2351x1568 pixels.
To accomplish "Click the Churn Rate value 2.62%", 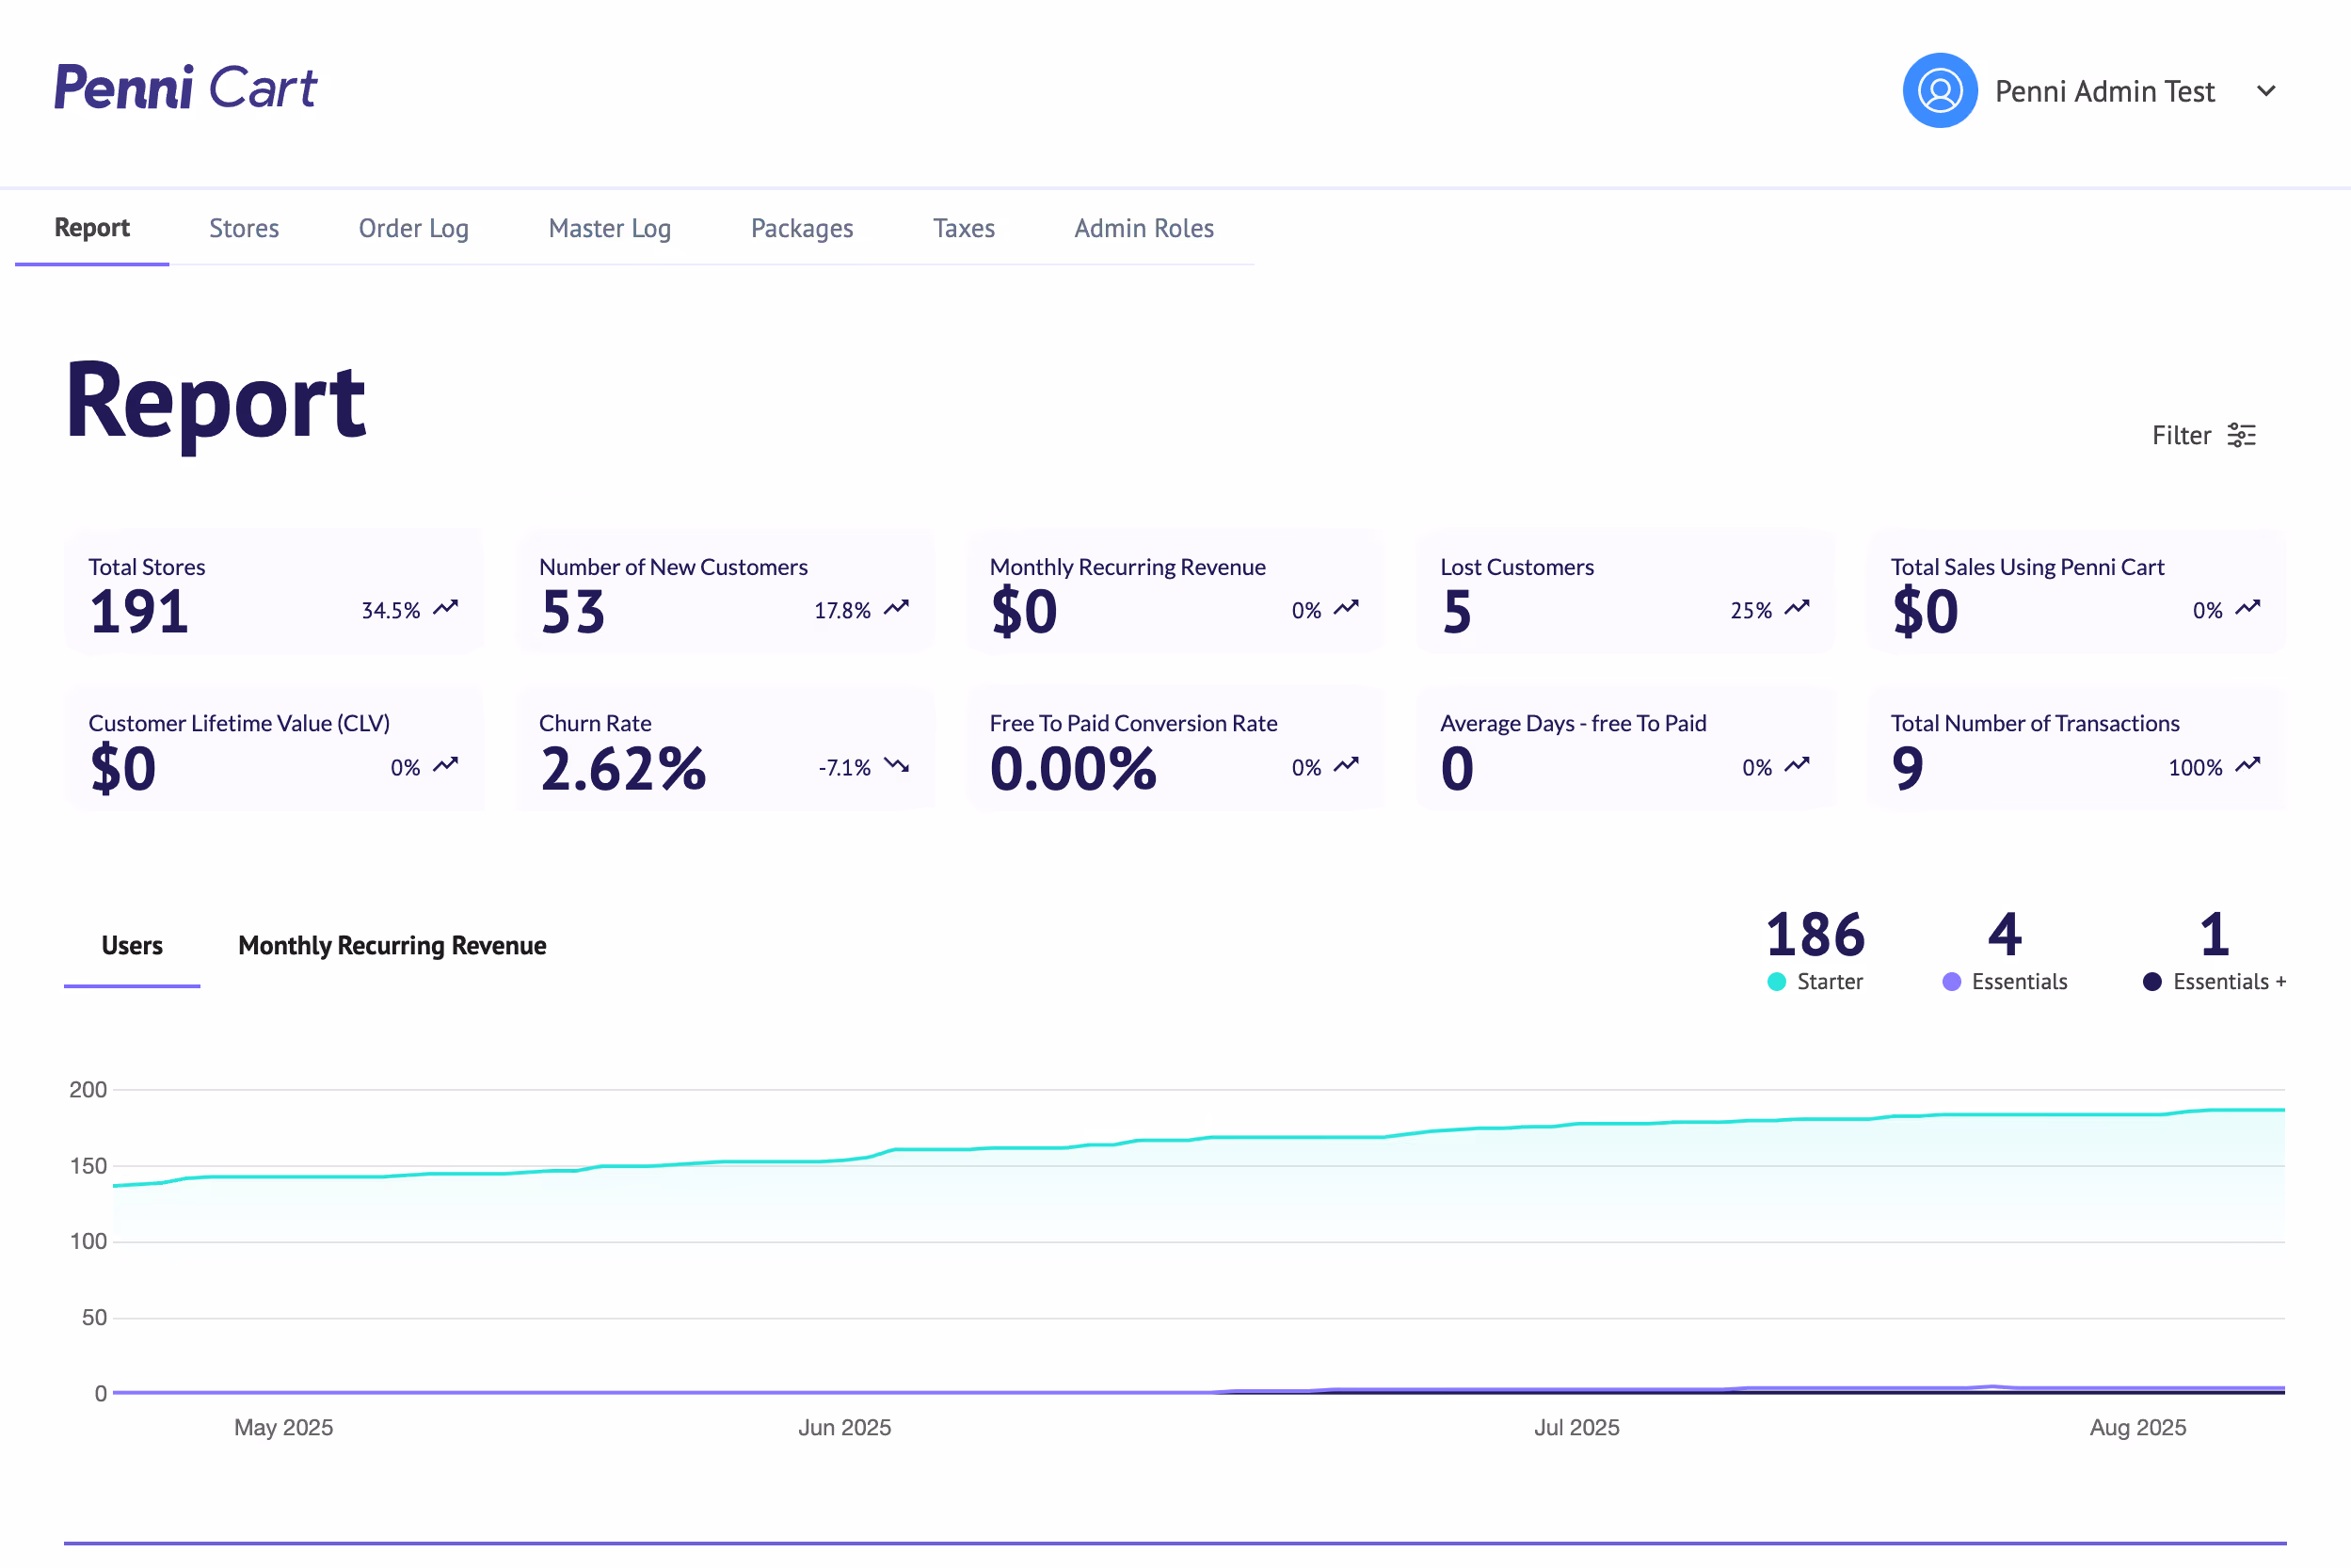I will (623, 769).
